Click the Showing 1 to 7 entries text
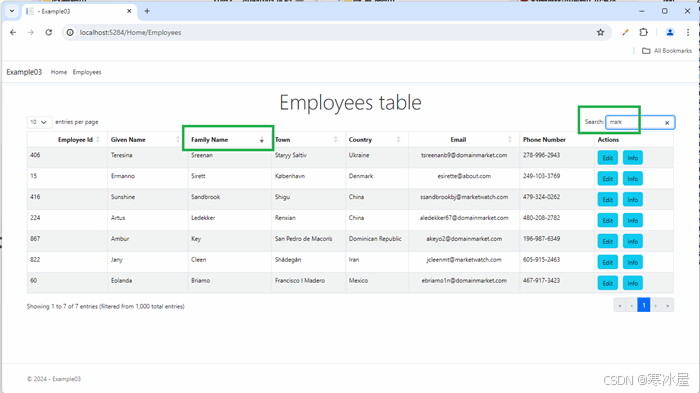700x393 pixels. [105, 306]
